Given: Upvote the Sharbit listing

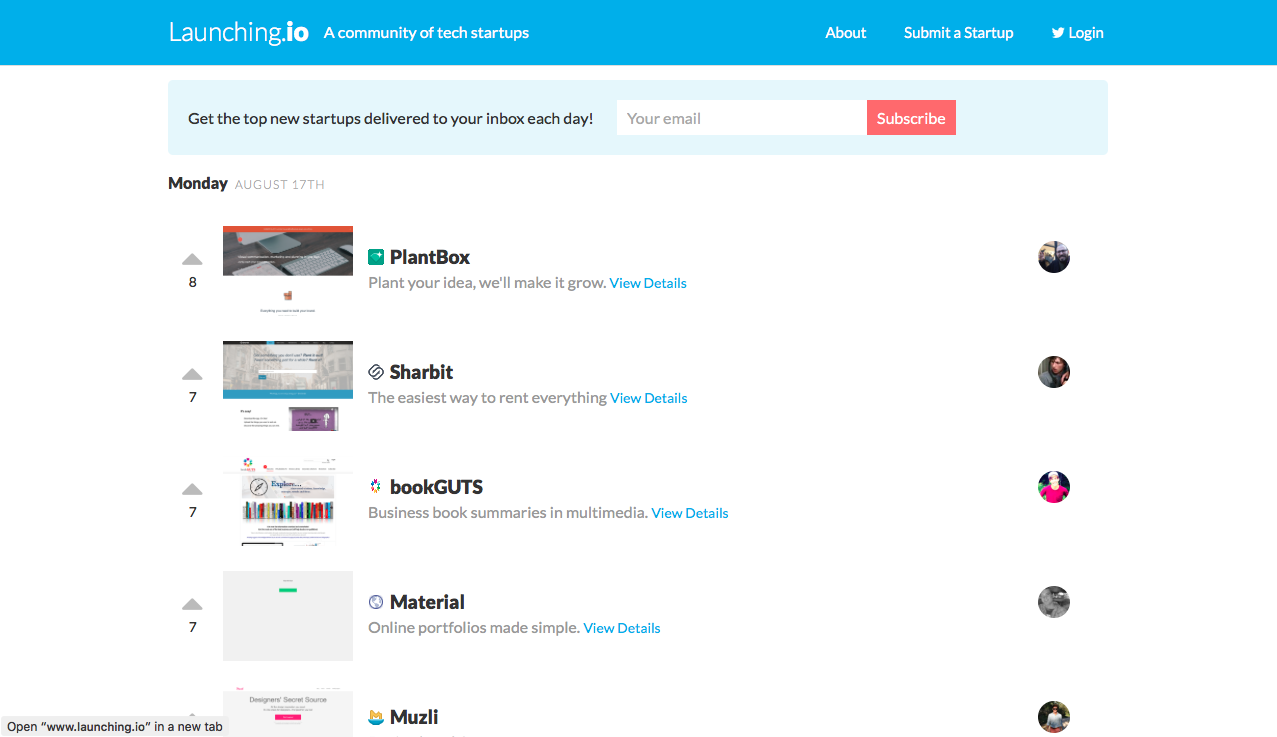Looking at the screenshot, I should pos(192,373).
